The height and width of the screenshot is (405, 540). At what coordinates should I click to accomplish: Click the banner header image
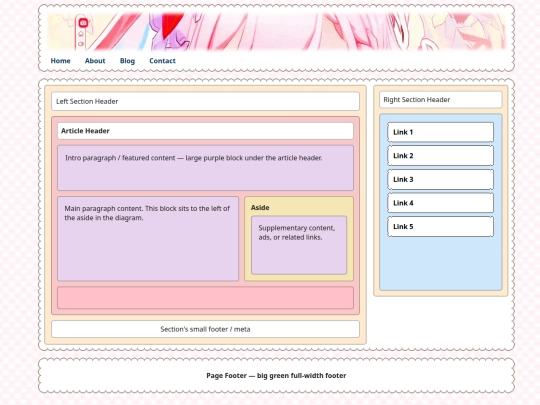tap(276, 31)
